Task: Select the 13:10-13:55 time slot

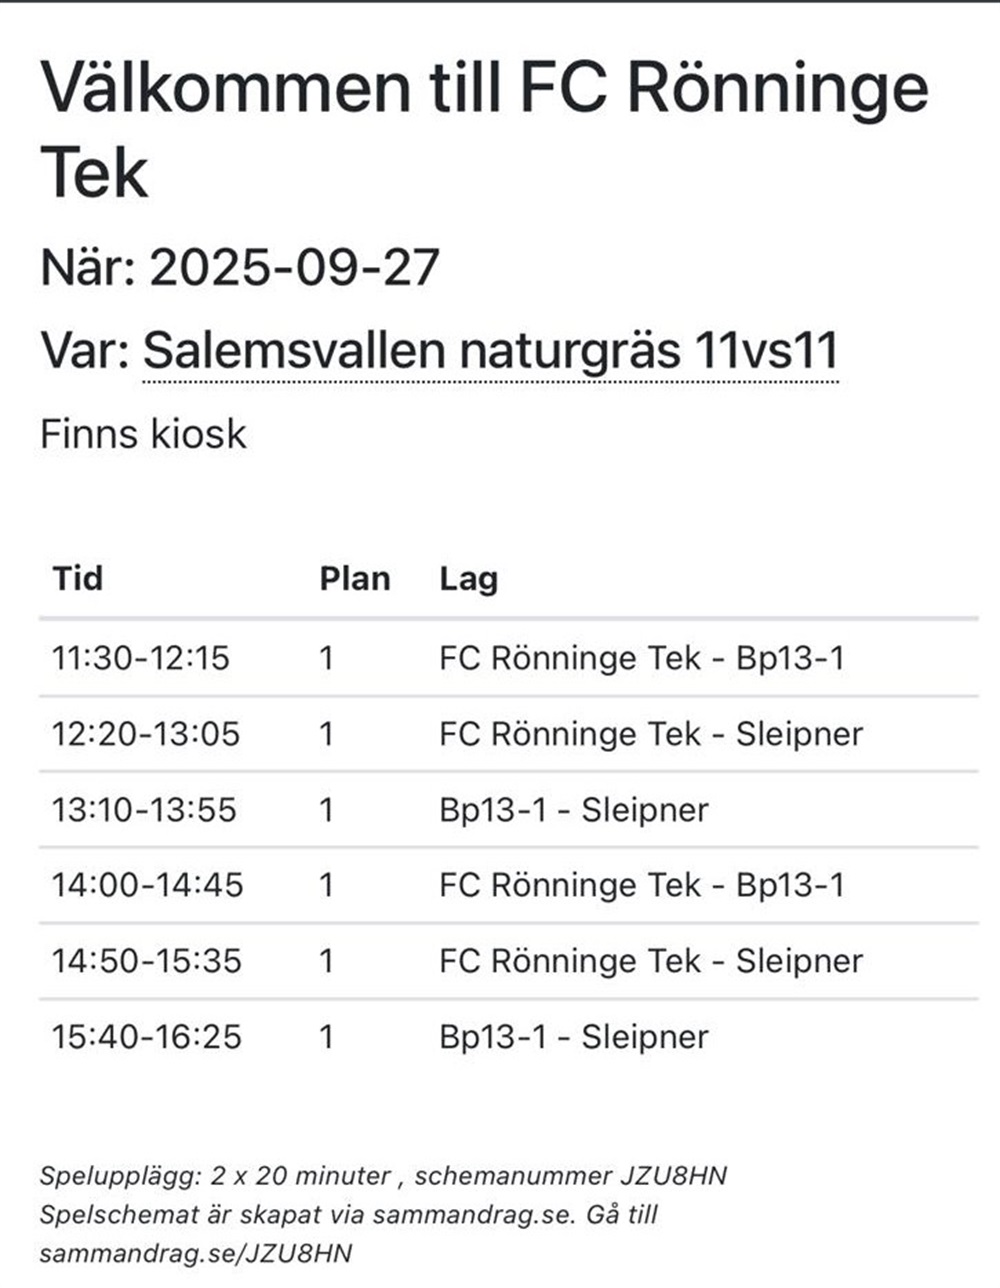Action: click(x=144, y=809)
